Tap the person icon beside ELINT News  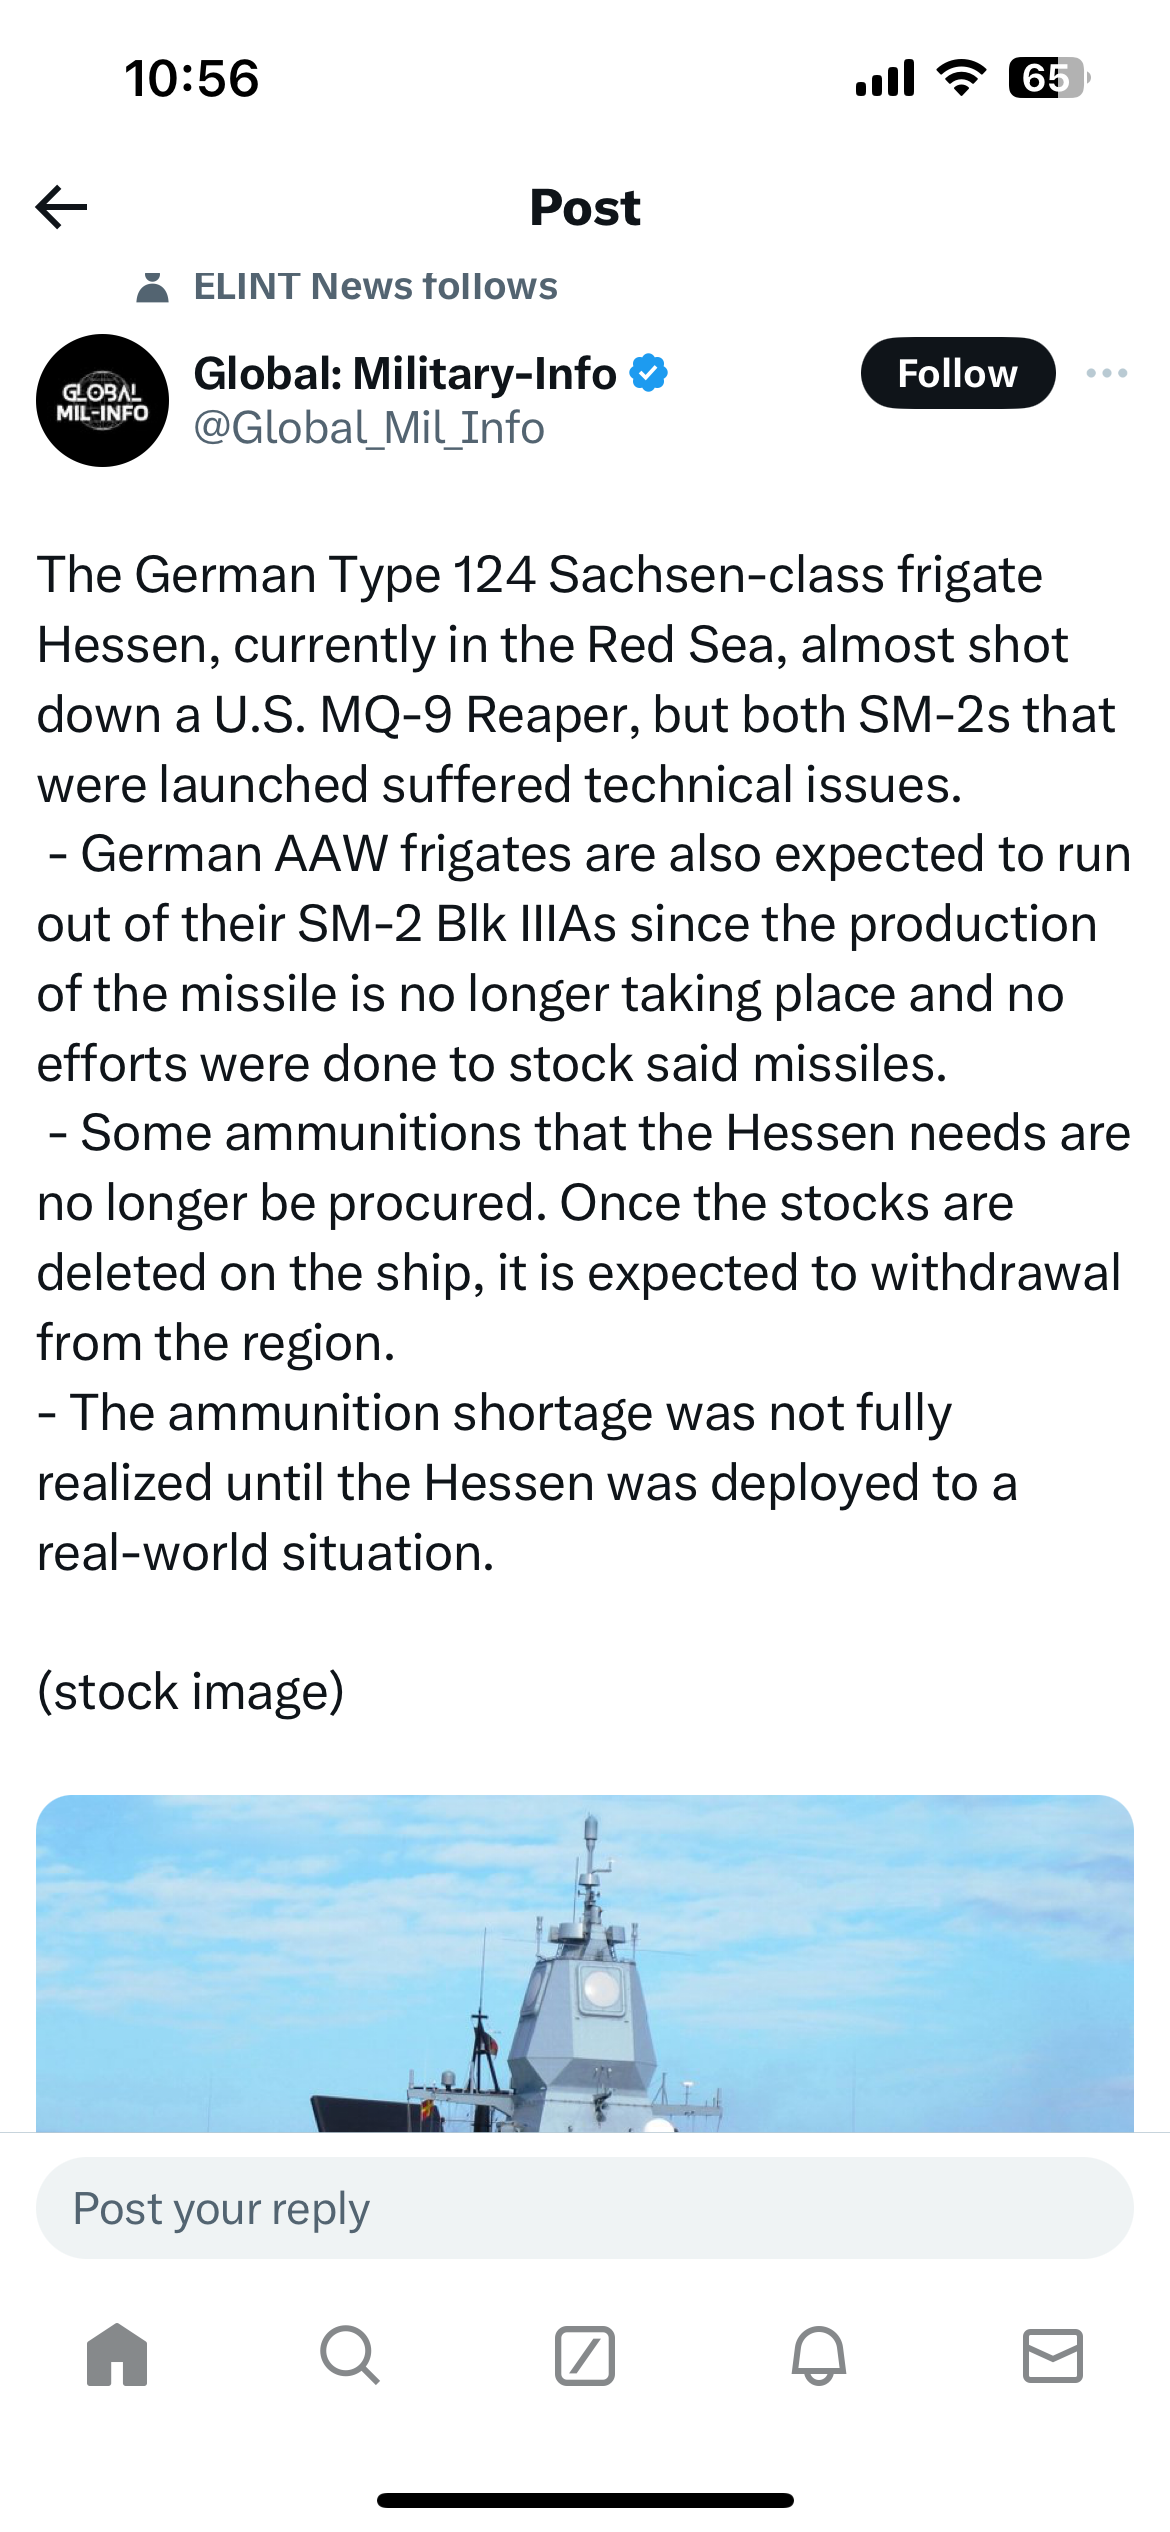(x=152, y=287)
